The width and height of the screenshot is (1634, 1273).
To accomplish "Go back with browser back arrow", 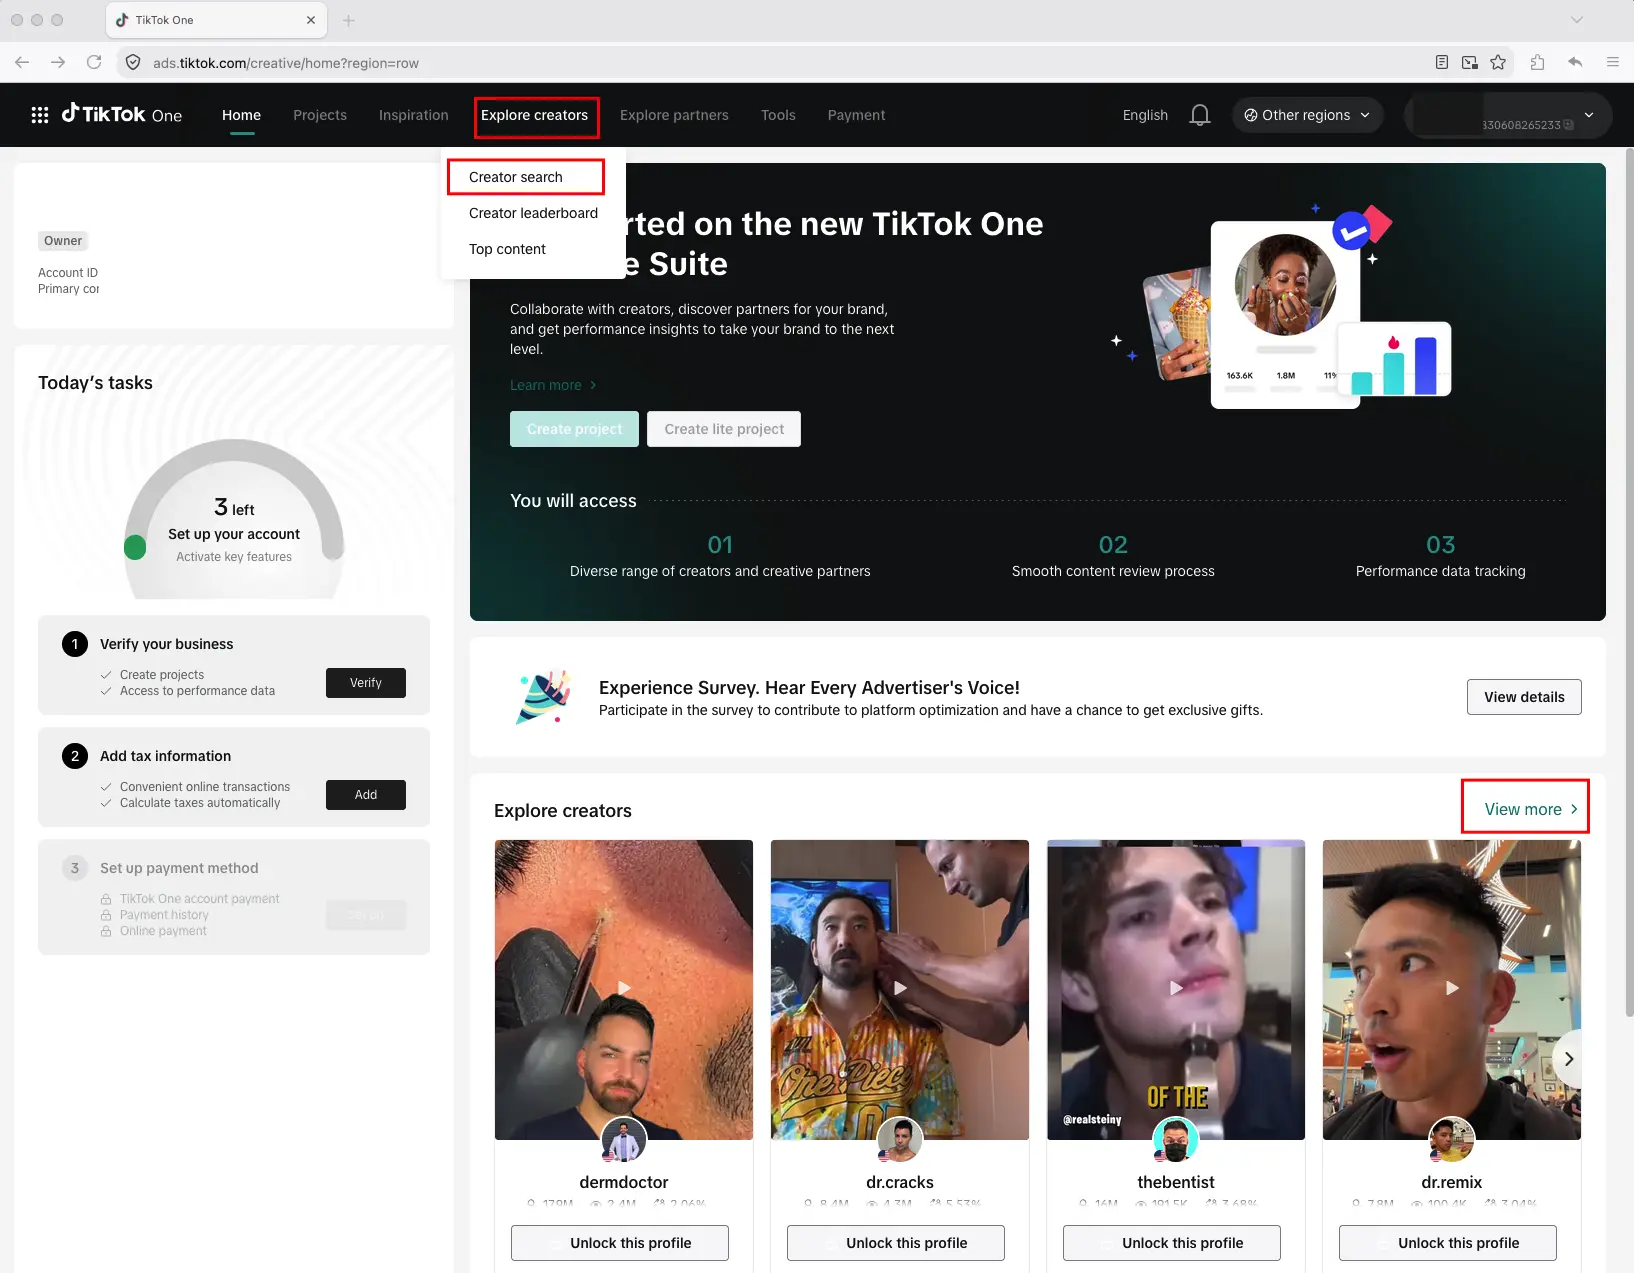I will (22, 62).
